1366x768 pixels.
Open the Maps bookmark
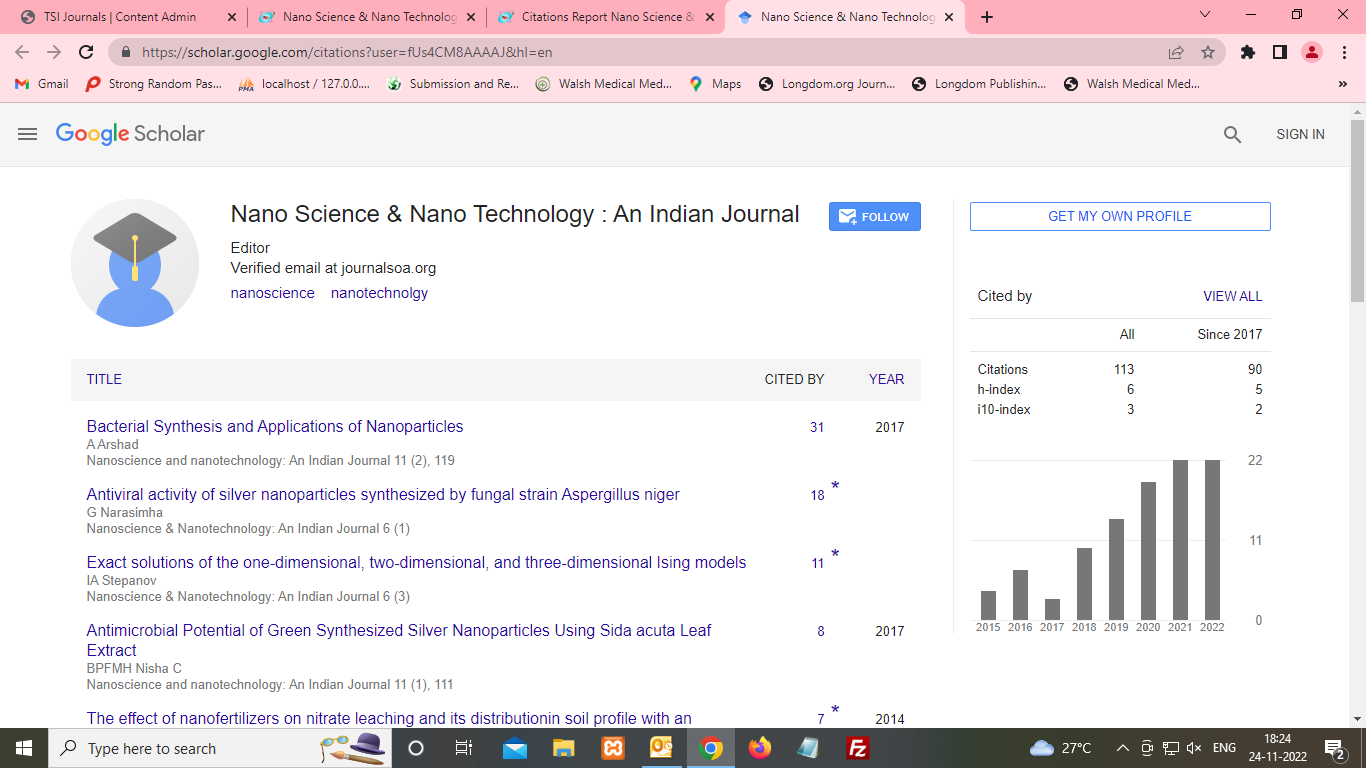click(715, 84)
